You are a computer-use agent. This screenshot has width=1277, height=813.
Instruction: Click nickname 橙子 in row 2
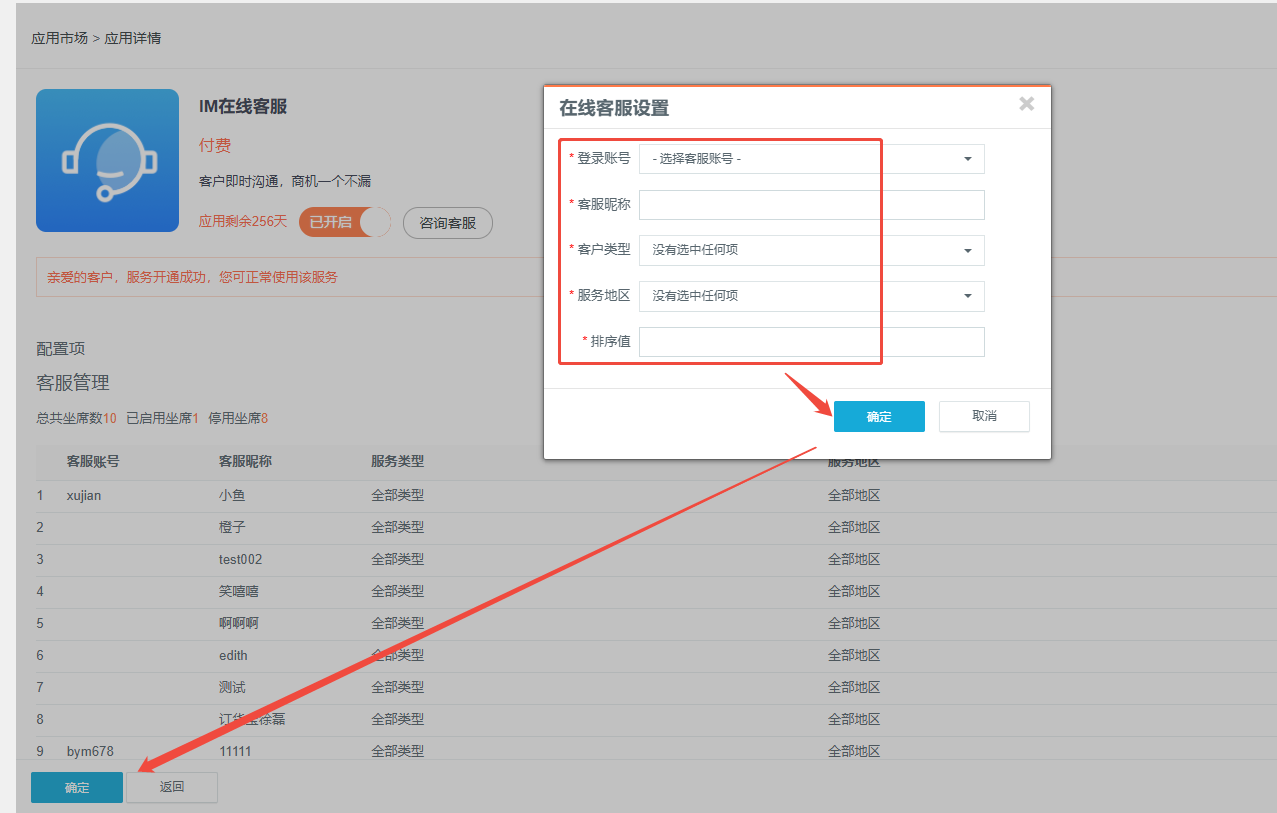pyautogui.click(x=232, y=527)
